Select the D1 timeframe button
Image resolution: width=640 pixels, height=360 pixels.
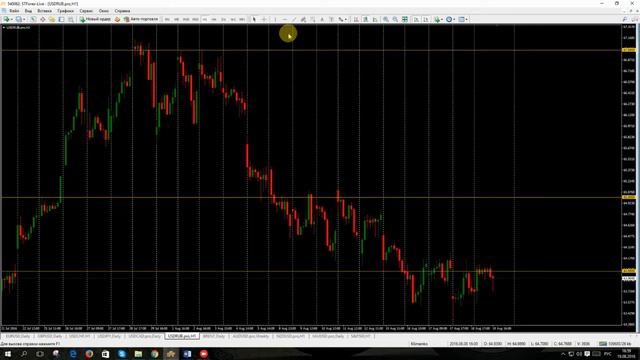tap(224, 19)
